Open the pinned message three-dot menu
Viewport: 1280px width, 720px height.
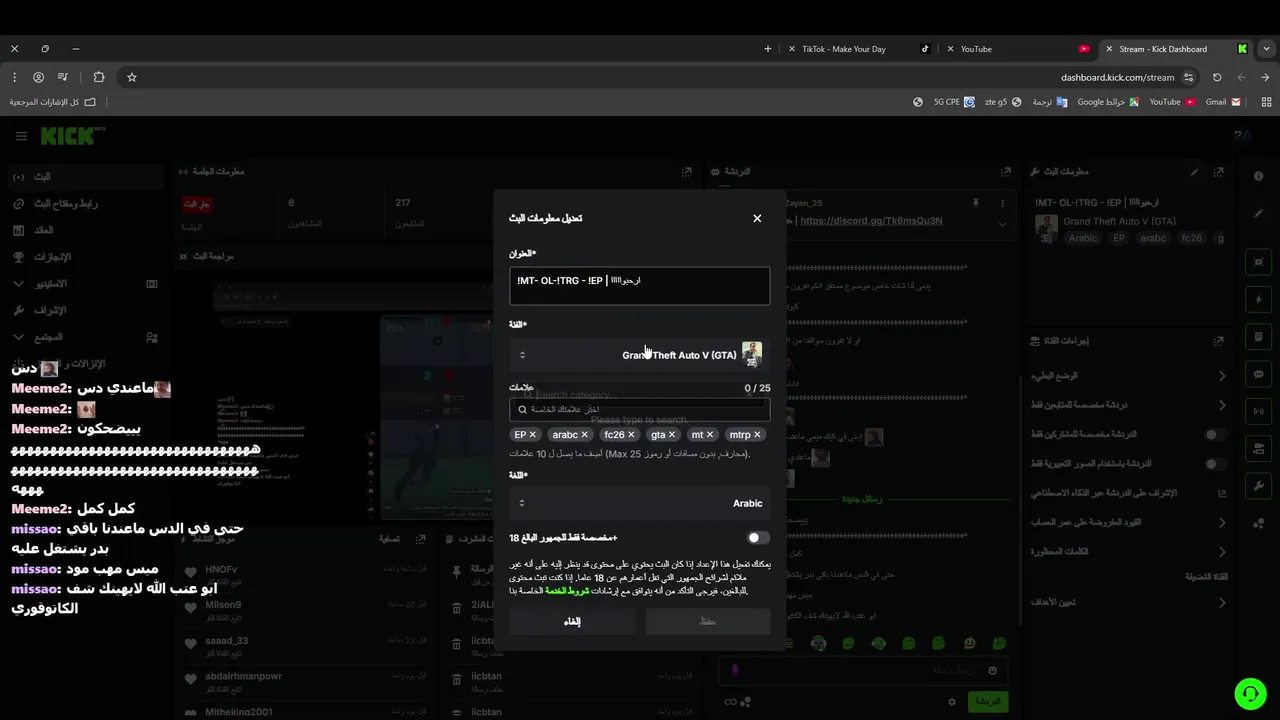[x=1001, y=202]
